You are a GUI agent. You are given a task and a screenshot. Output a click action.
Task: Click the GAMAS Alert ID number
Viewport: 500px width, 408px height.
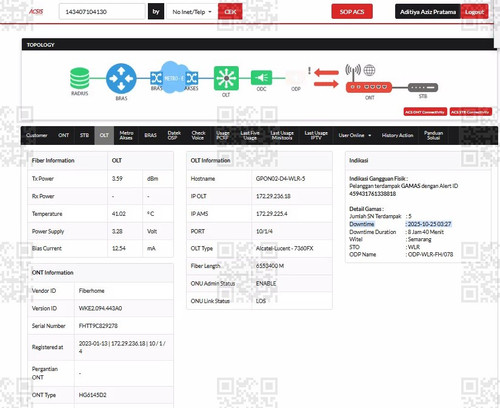coord(372,194)
